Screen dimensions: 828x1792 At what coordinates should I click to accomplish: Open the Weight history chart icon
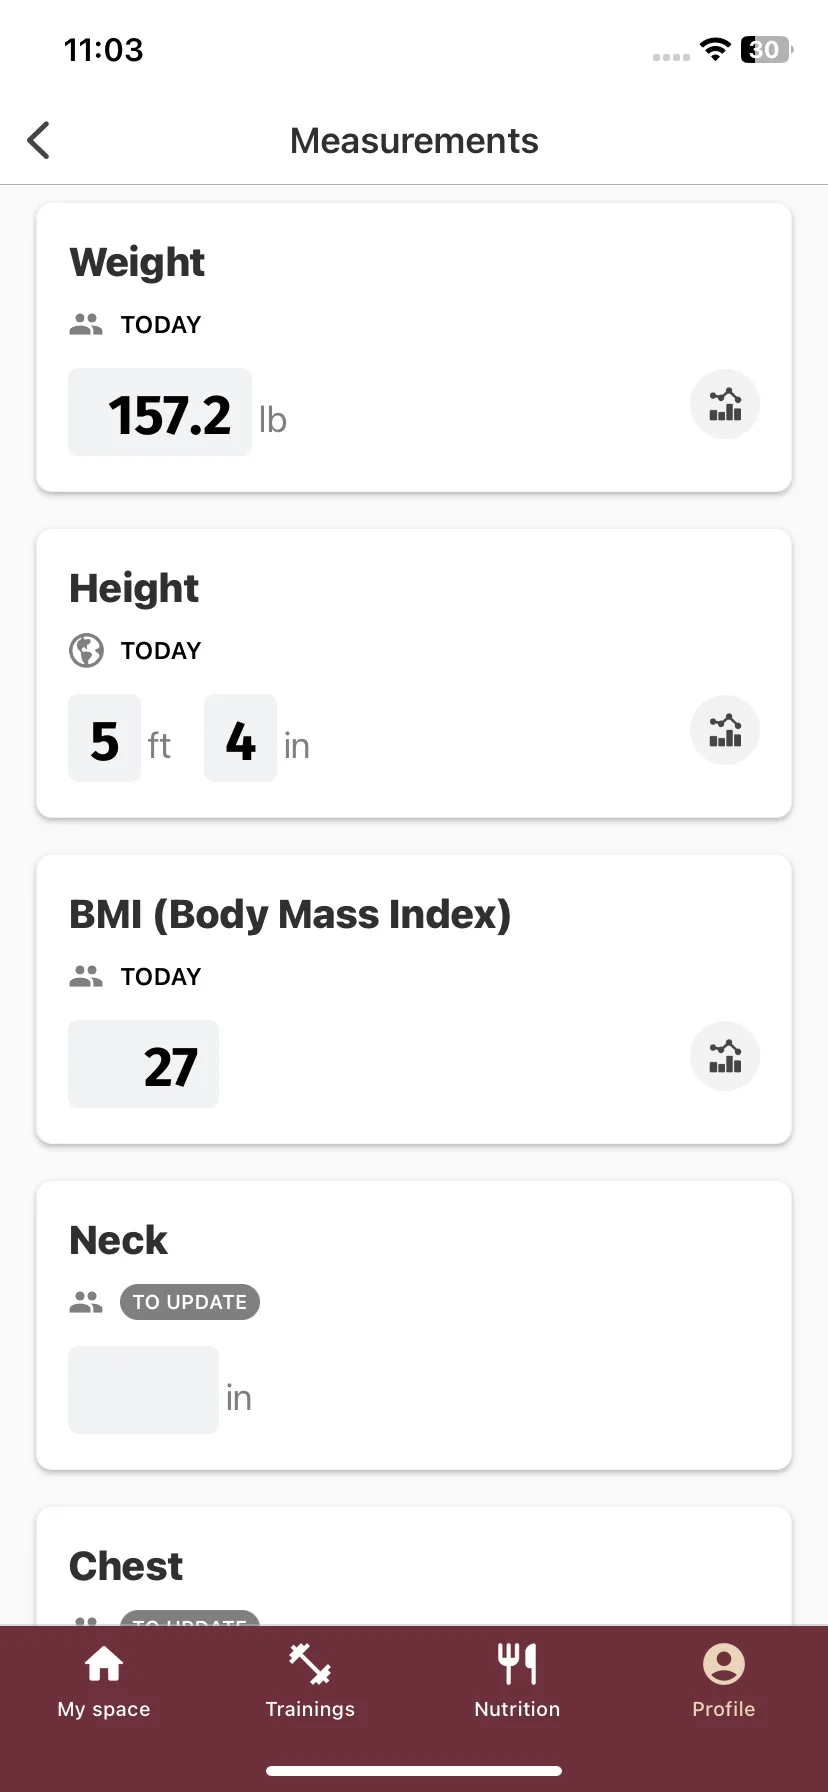725,404
